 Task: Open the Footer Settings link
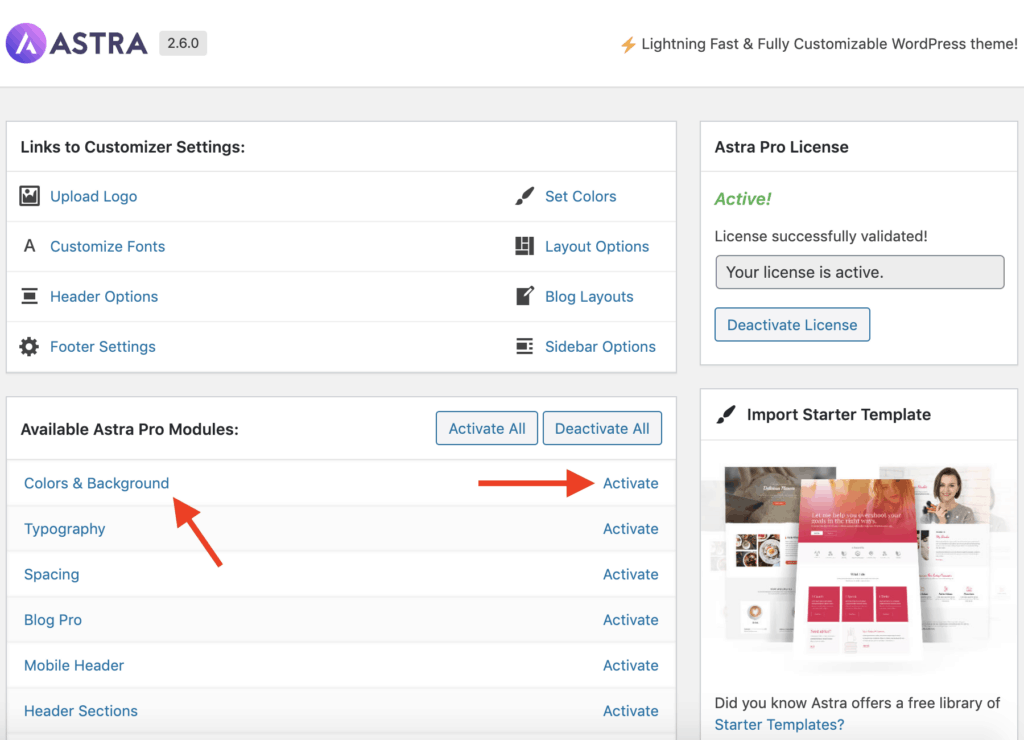(103, 347)
